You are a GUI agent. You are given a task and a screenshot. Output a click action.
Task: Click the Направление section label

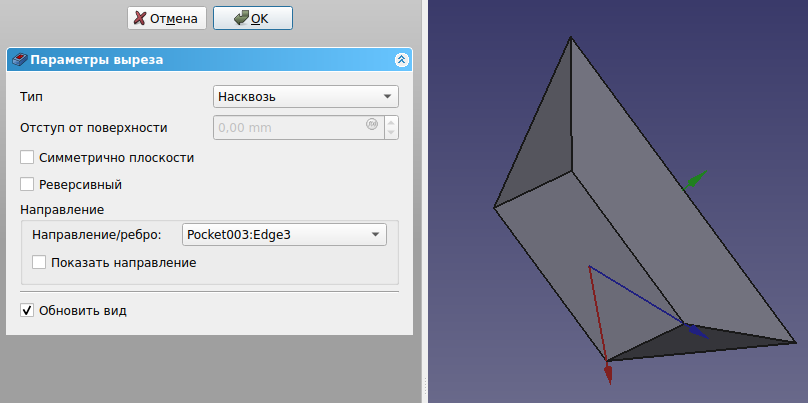click(x=62, y=210)
